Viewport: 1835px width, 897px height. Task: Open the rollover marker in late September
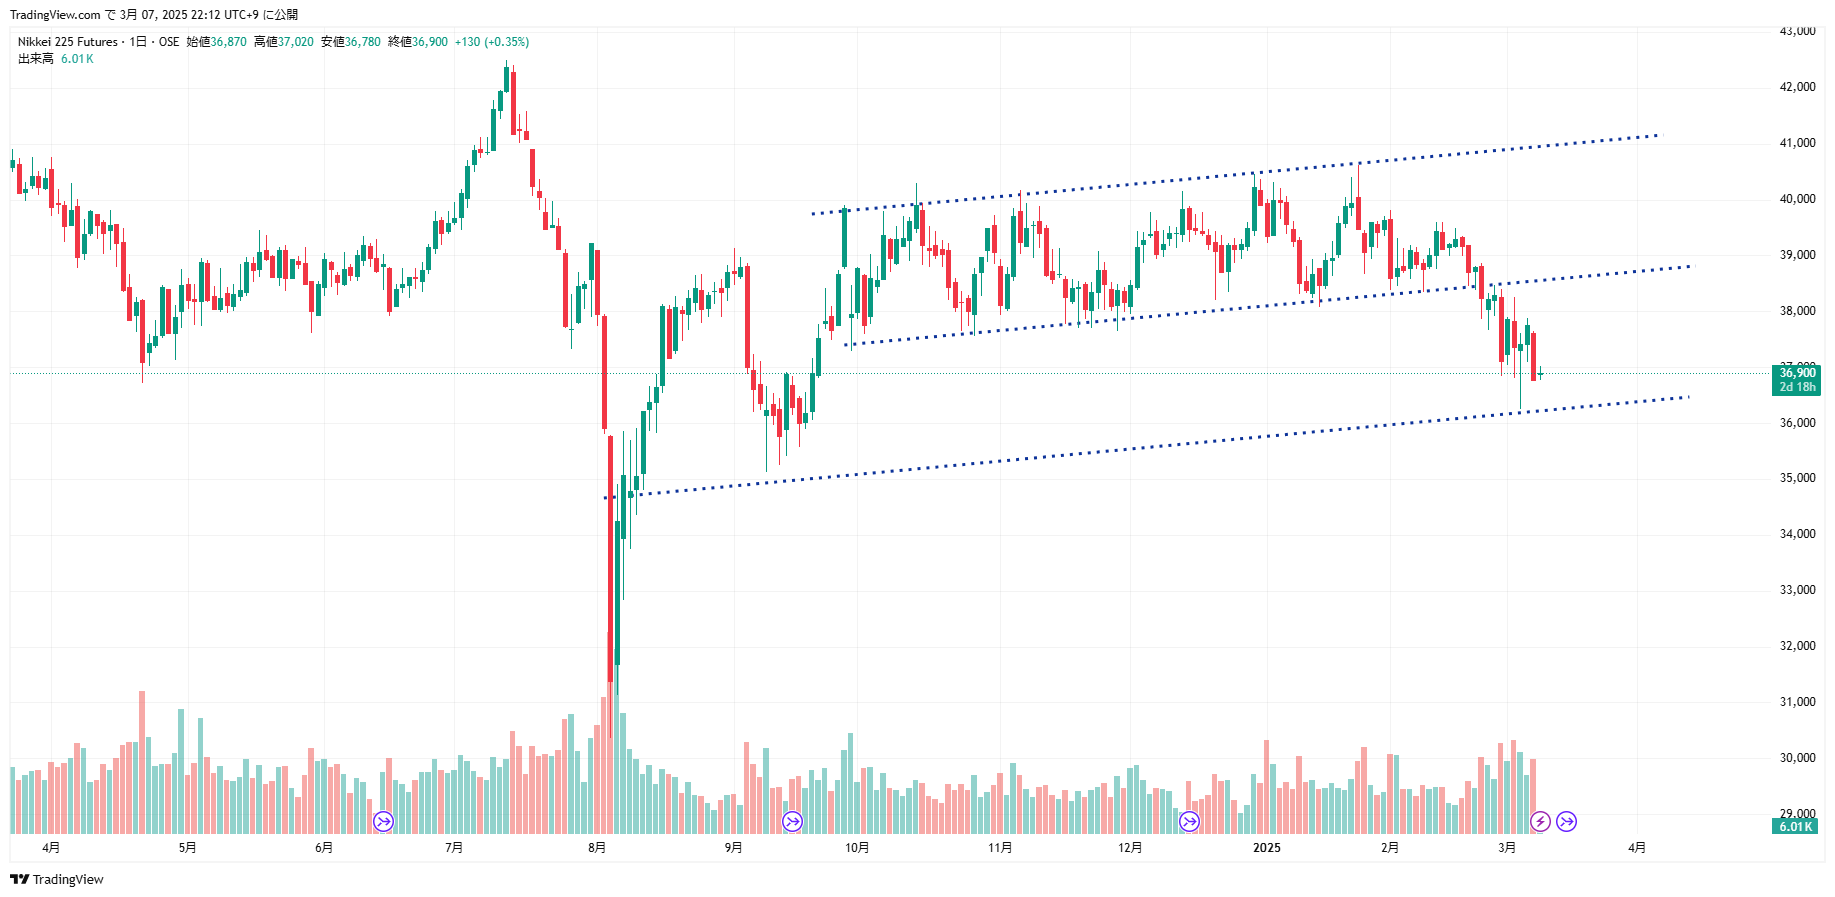coord(792,822)
